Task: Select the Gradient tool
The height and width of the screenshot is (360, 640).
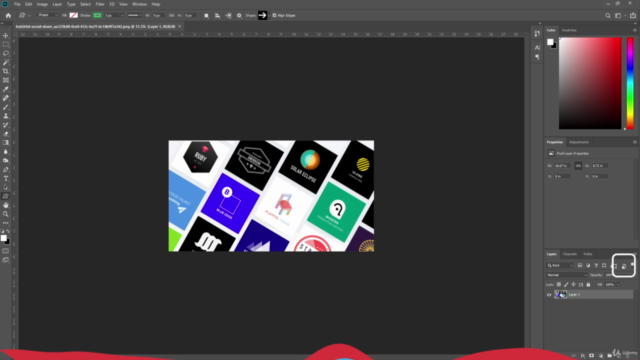Action: pos(6,143)
